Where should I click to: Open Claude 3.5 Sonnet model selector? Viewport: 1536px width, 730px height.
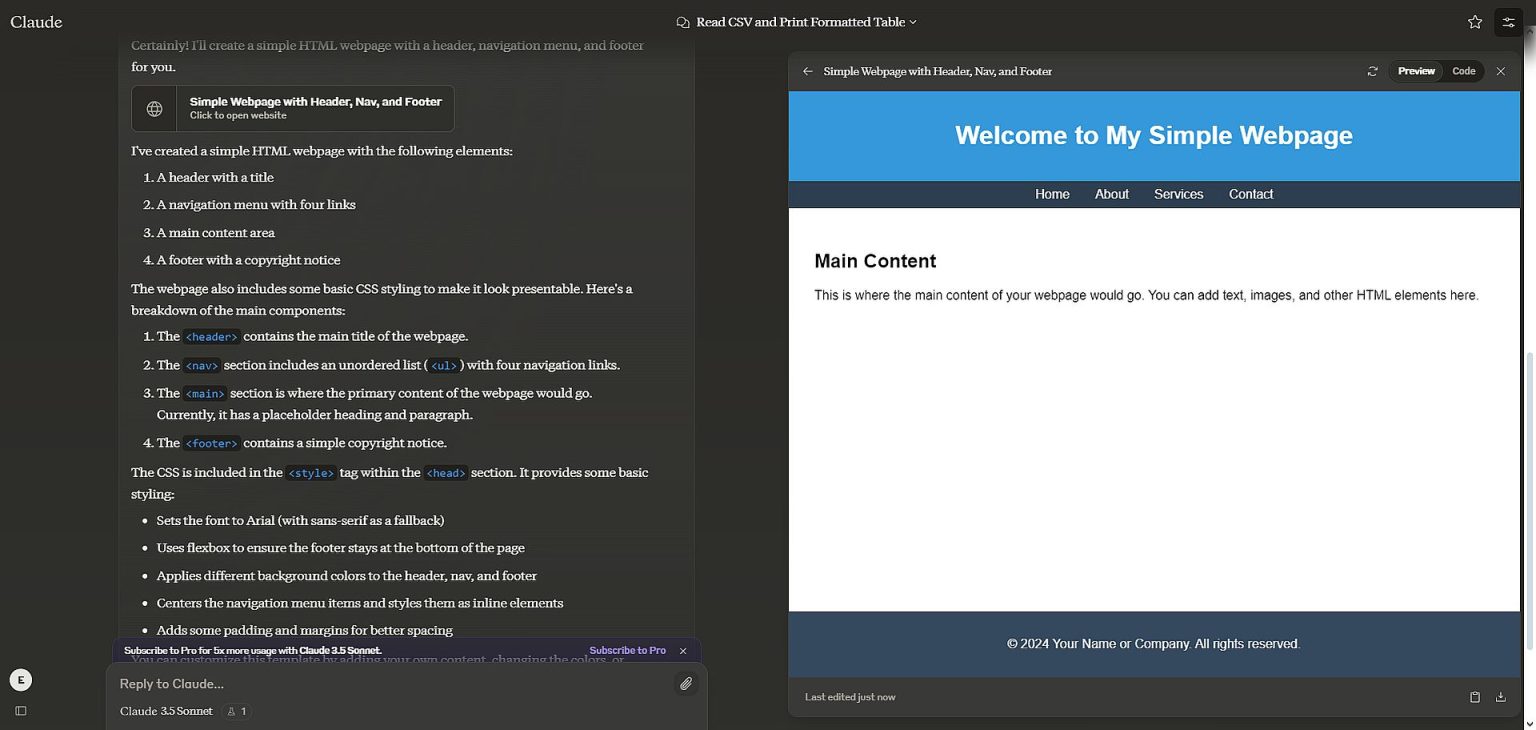click(166, 711)
